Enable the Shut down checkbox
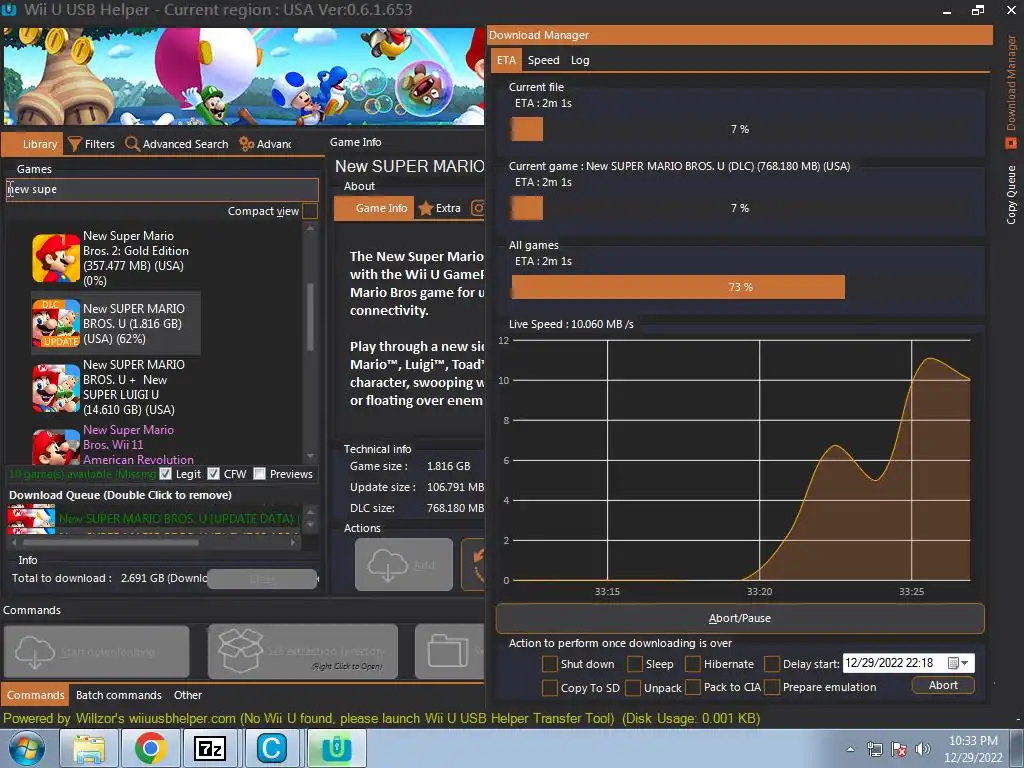The height and width of the screenshot is (768, 1024). (550, 664)
